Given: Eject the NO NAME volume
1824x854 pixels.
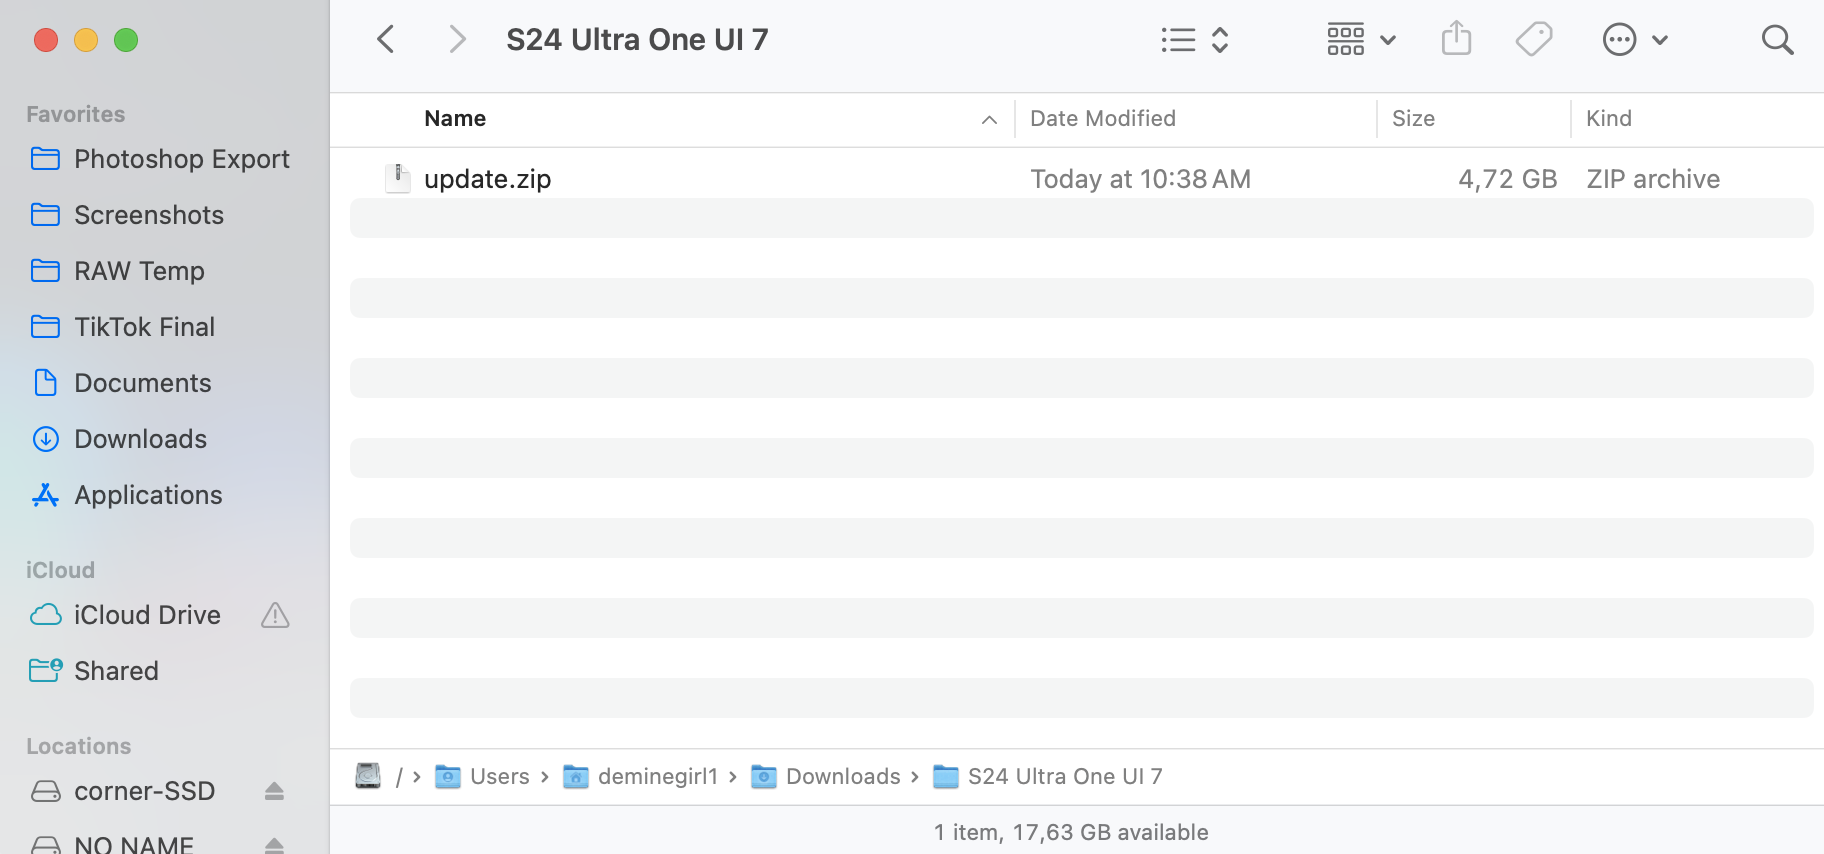Looking at the screenshot, I should point(275,846).
